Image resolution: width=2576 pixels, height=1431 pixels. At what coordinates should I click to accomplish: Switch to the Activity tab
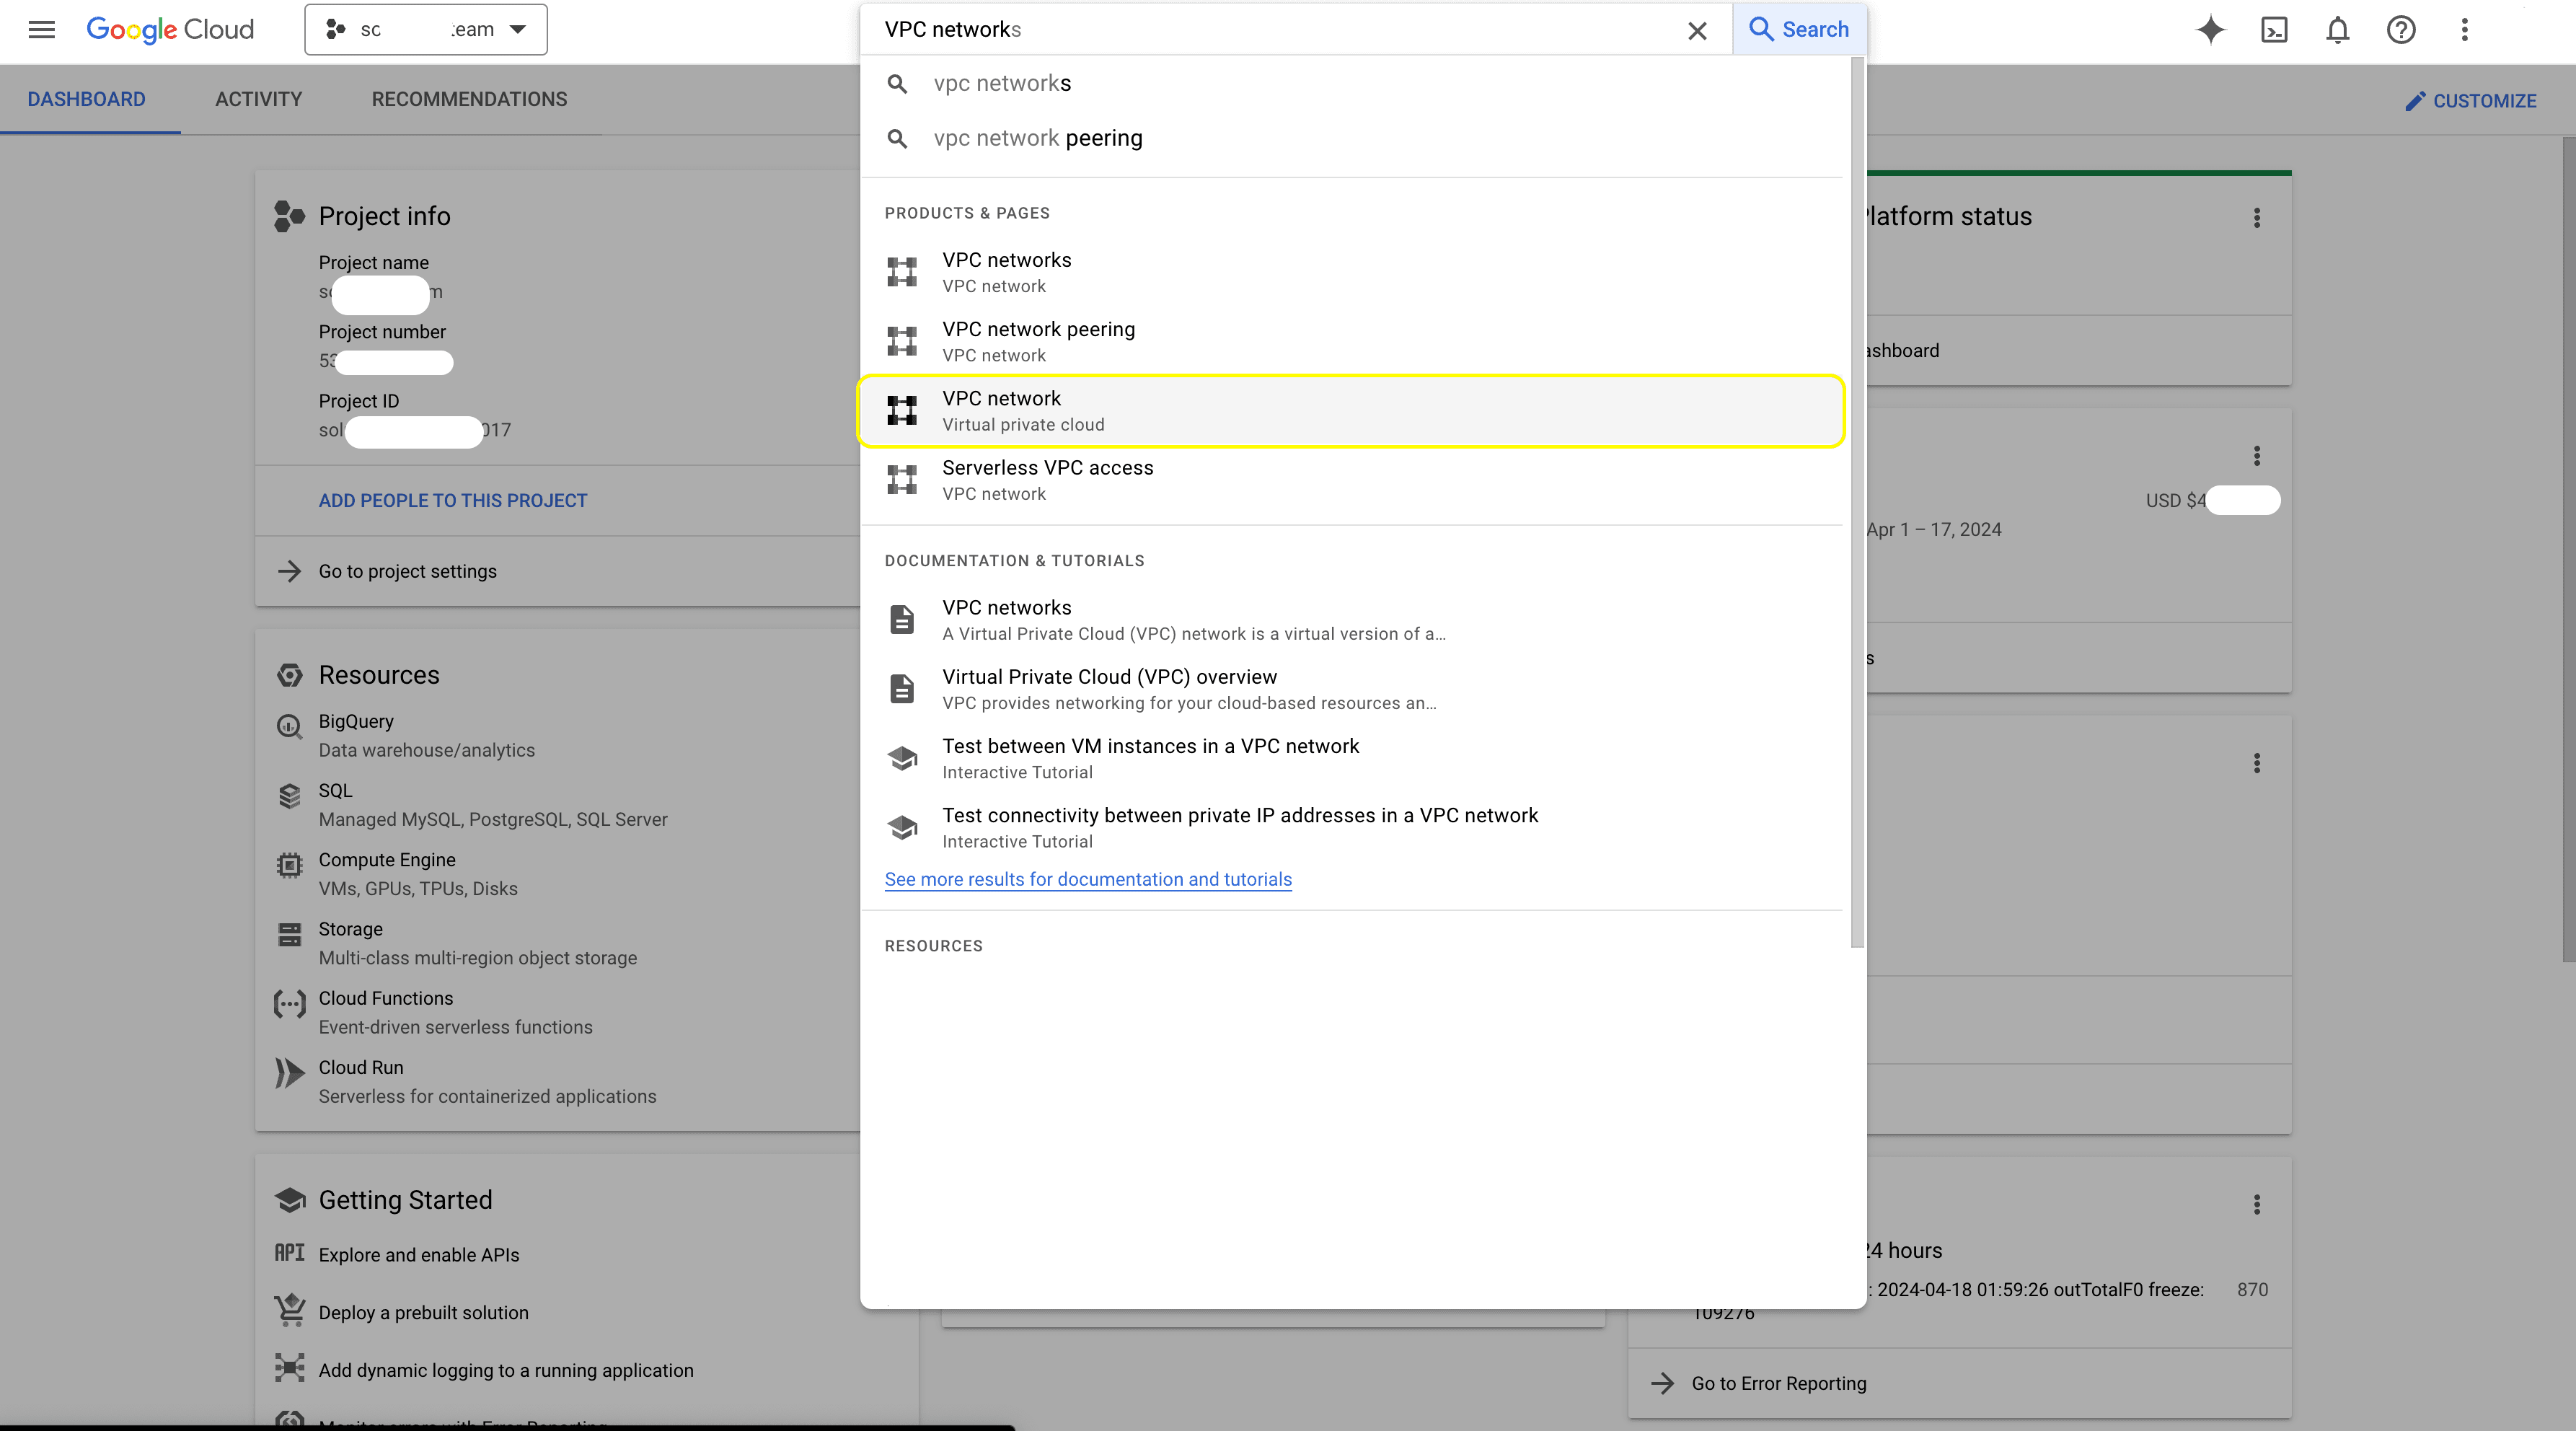258,99
